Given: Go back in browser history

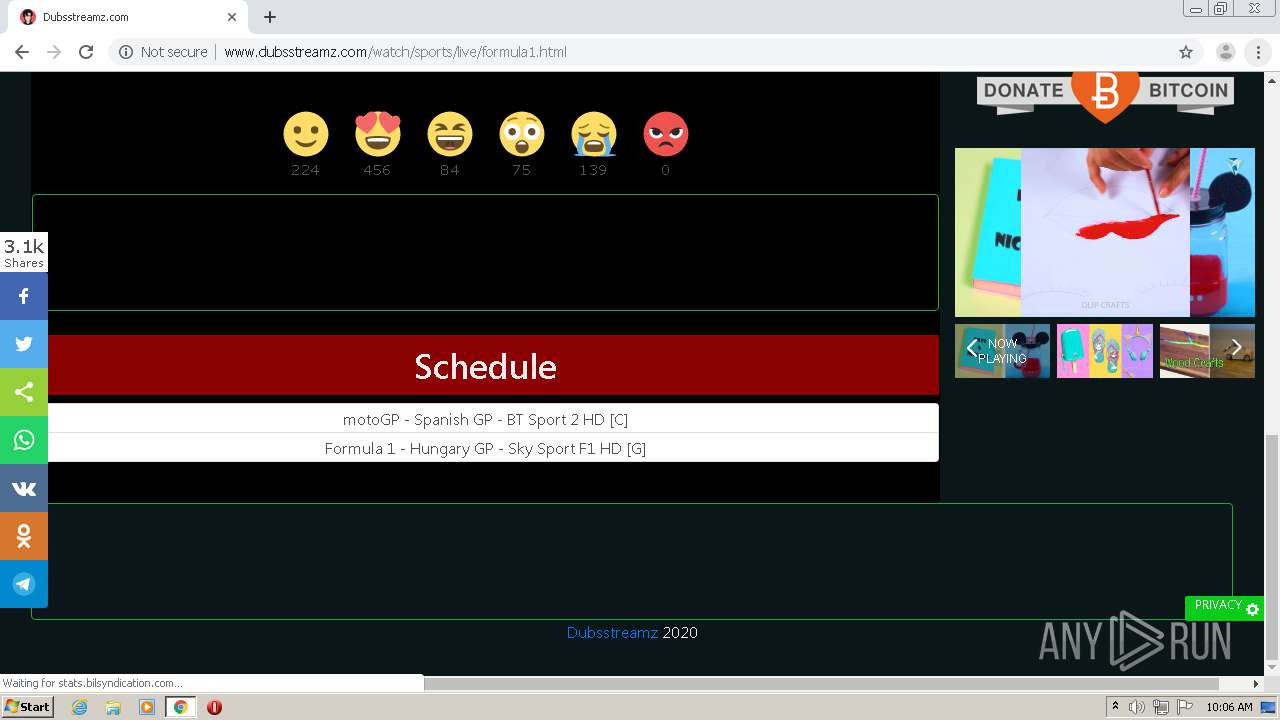Looking at the screenshot, I should click(x=22, y=52).
